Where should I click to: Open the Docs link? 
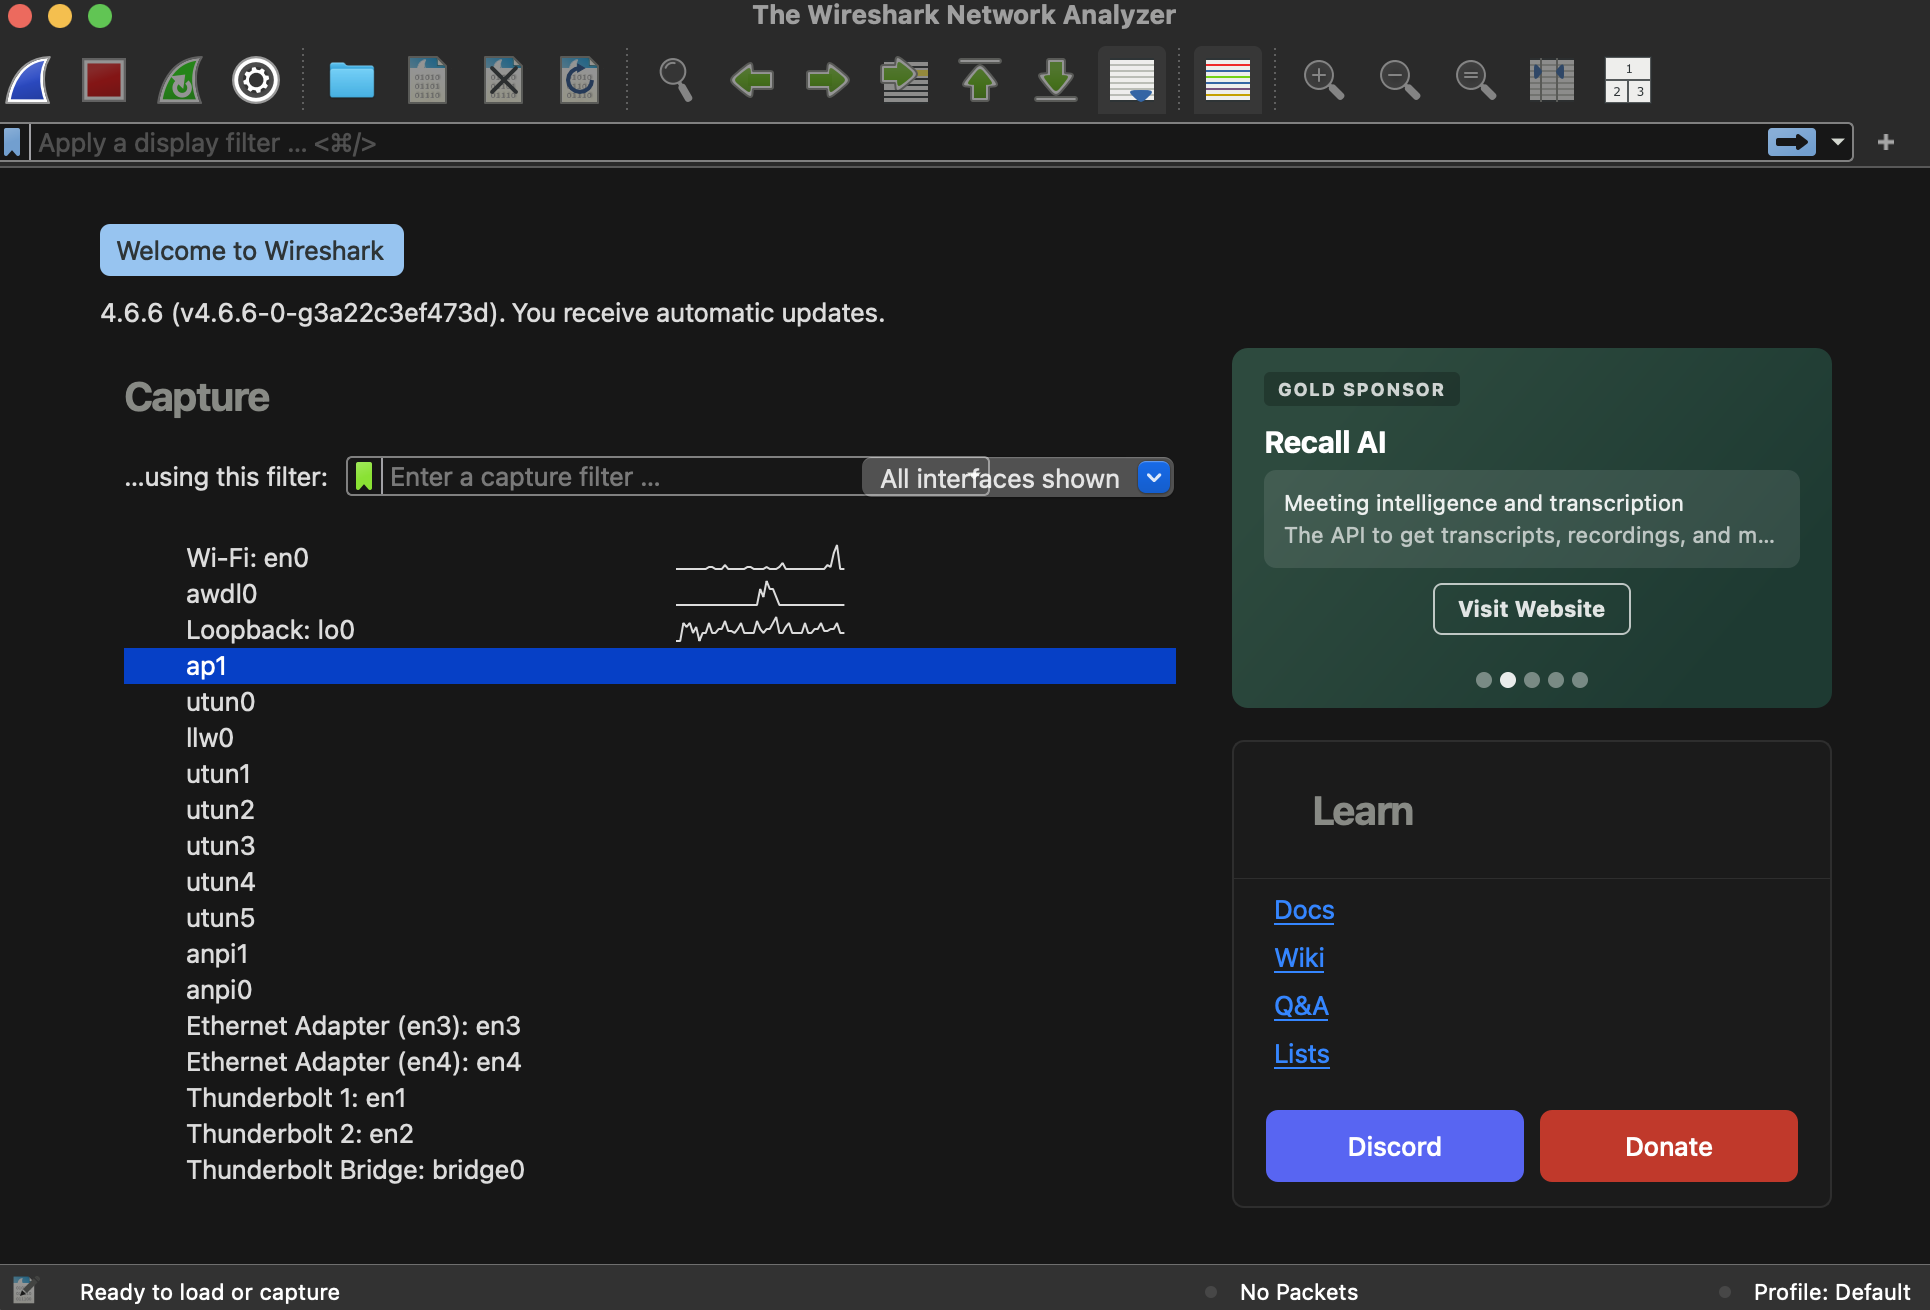pyautogui.click(x=1304, y=910)
